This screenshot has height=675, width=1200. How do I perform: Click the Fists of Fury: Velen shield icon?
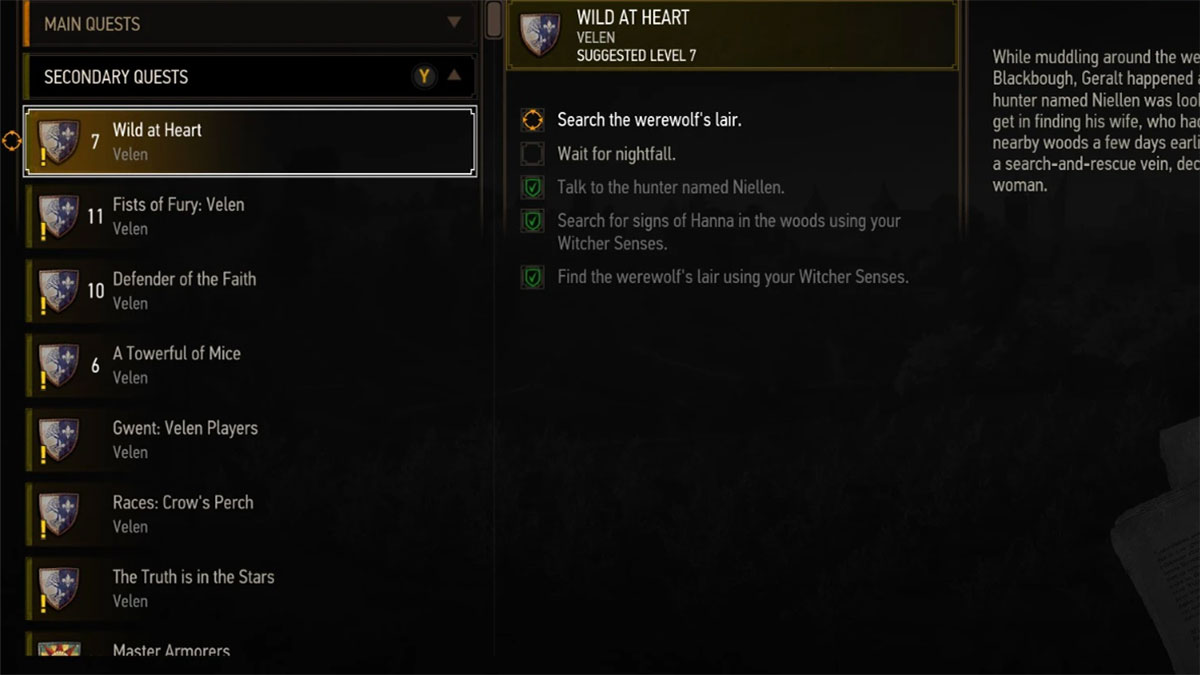(58, 216)
